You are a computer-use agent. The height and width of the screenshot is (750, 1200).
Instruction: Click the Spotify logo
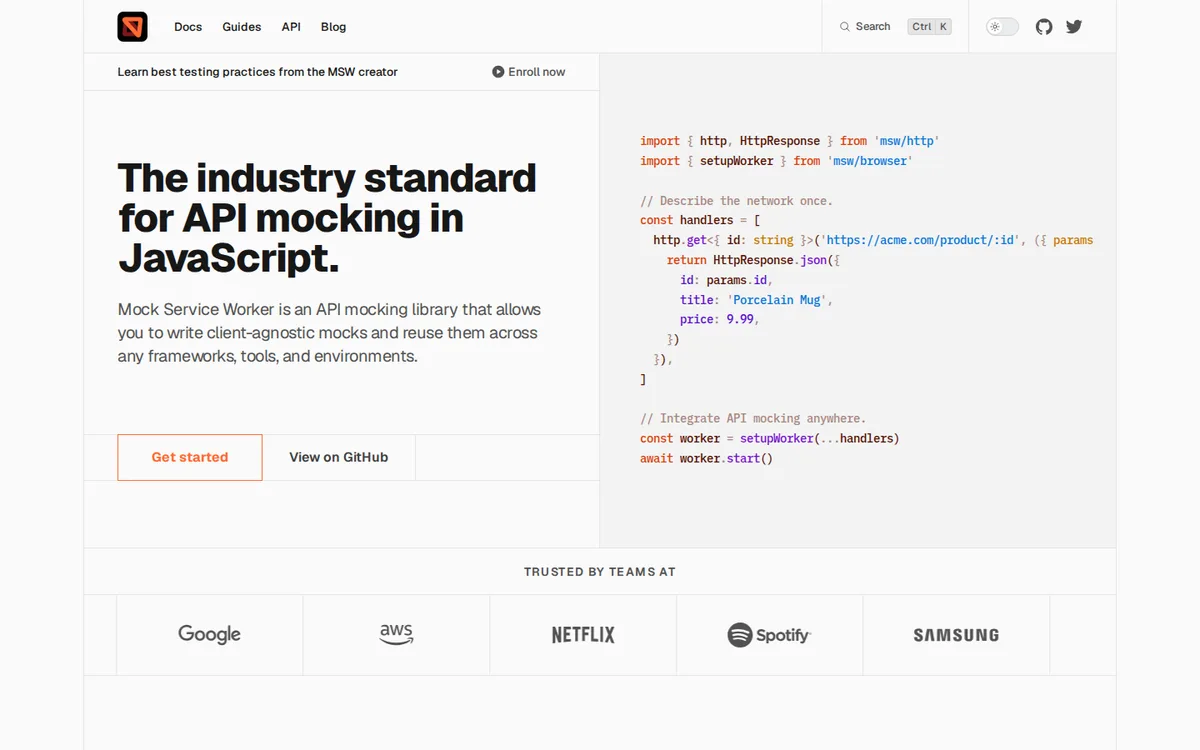769,635
